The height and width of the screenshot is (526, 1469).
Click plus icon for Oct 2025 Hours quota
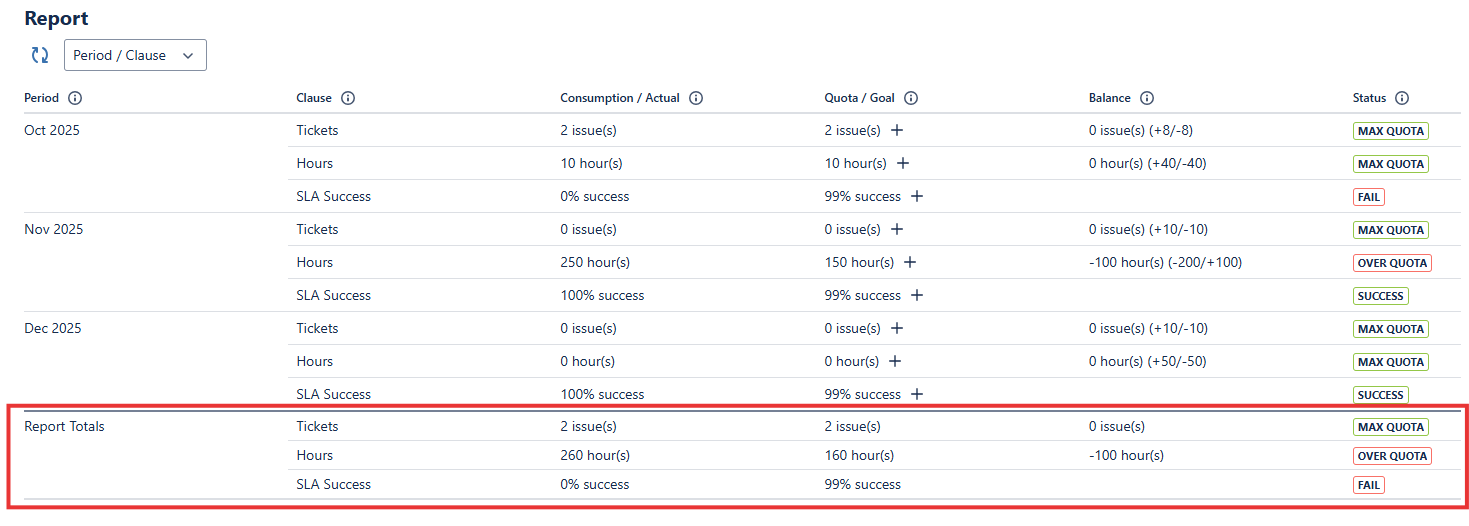[x=903, y=163]
